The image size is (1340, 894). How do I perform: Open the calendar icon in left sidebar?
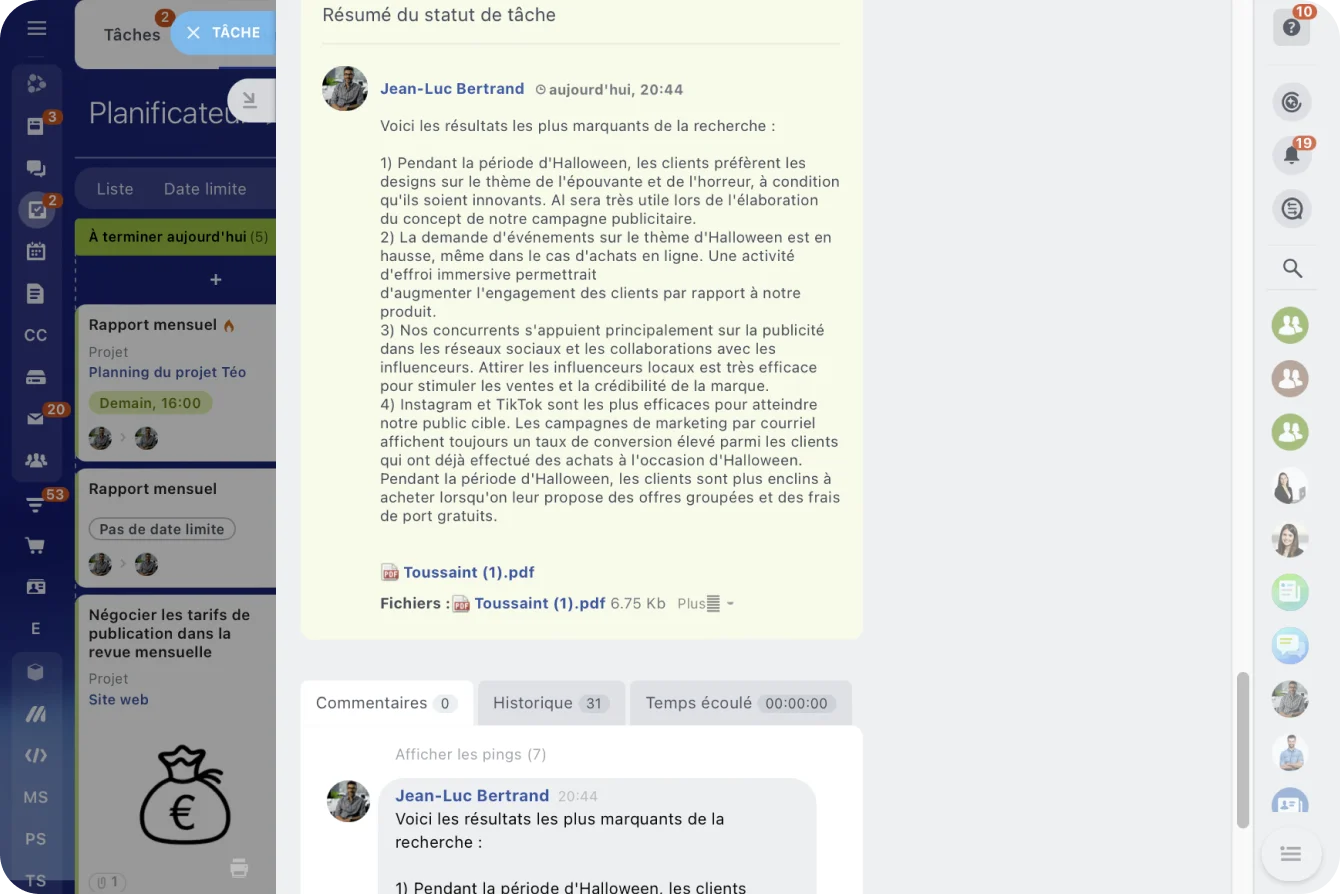[x=36, y=251]
